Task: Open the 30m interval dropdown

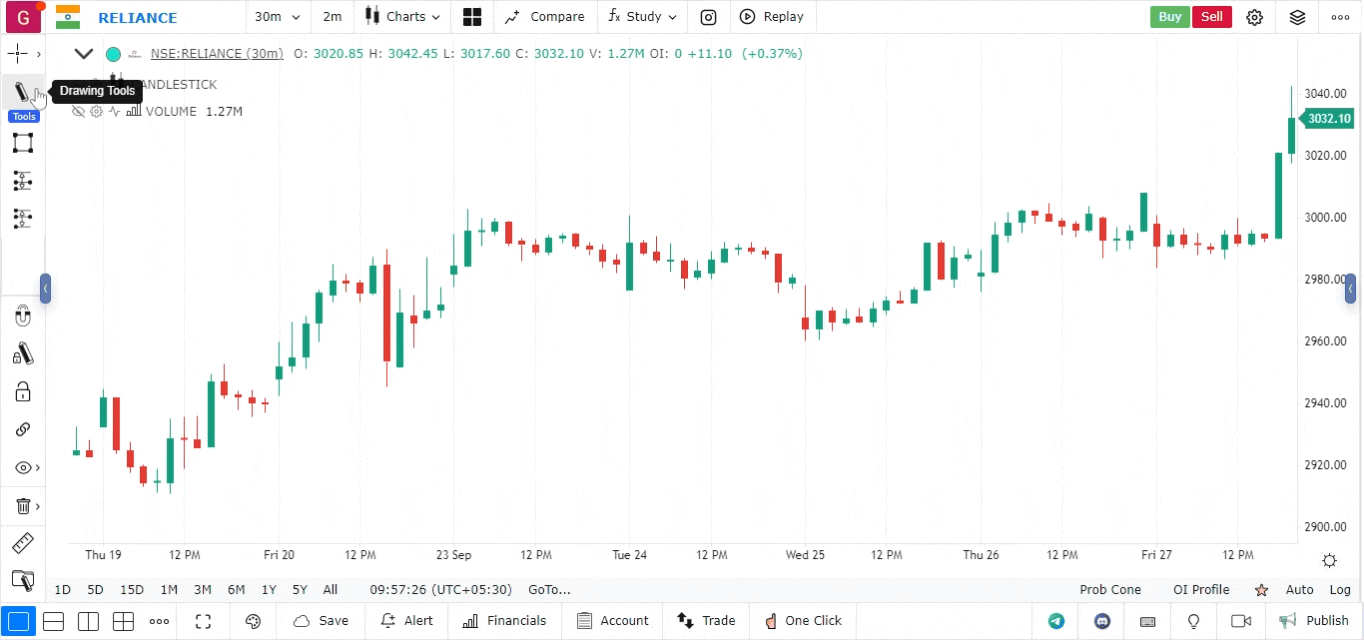Action: coord(277,17)
